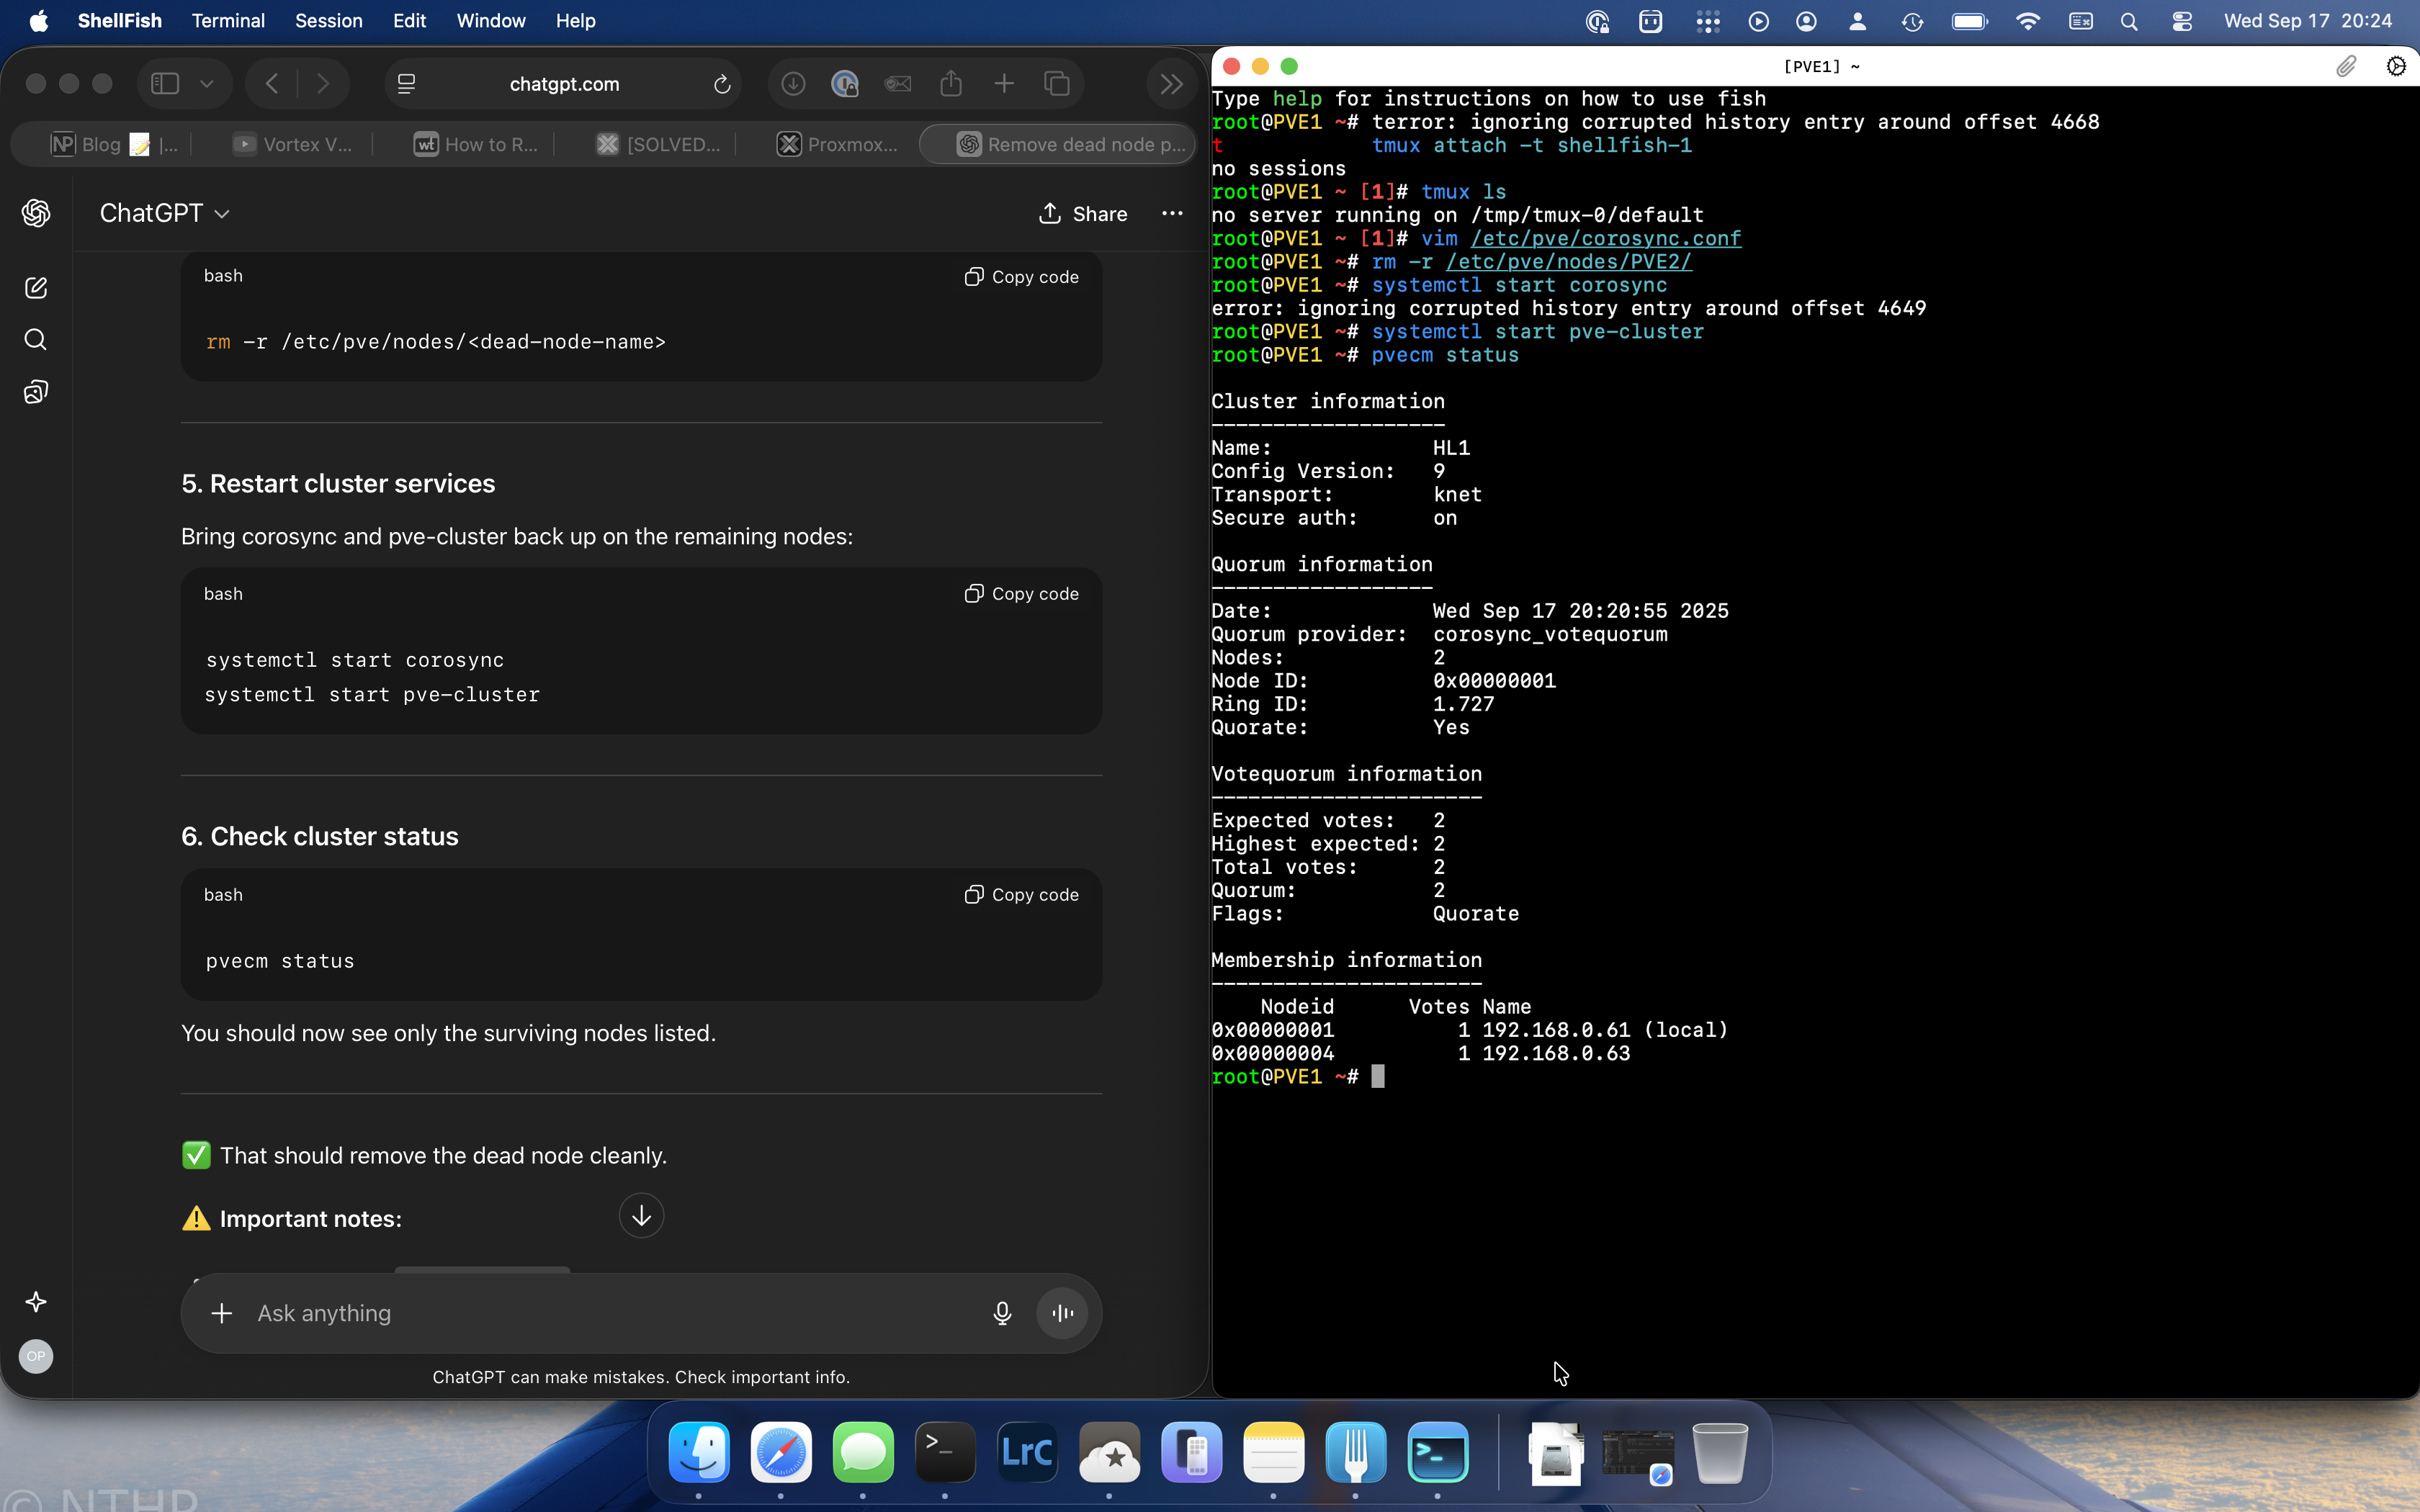Screen dimensions: 2420x1512
Task: Open the sidebar tab group chevron
Action: point(207,84)
